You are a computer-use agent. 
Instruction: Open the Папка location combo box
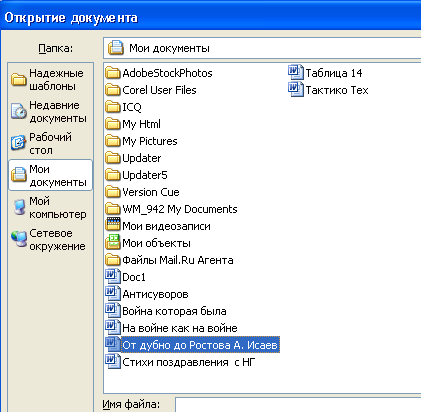pos(262,48)
